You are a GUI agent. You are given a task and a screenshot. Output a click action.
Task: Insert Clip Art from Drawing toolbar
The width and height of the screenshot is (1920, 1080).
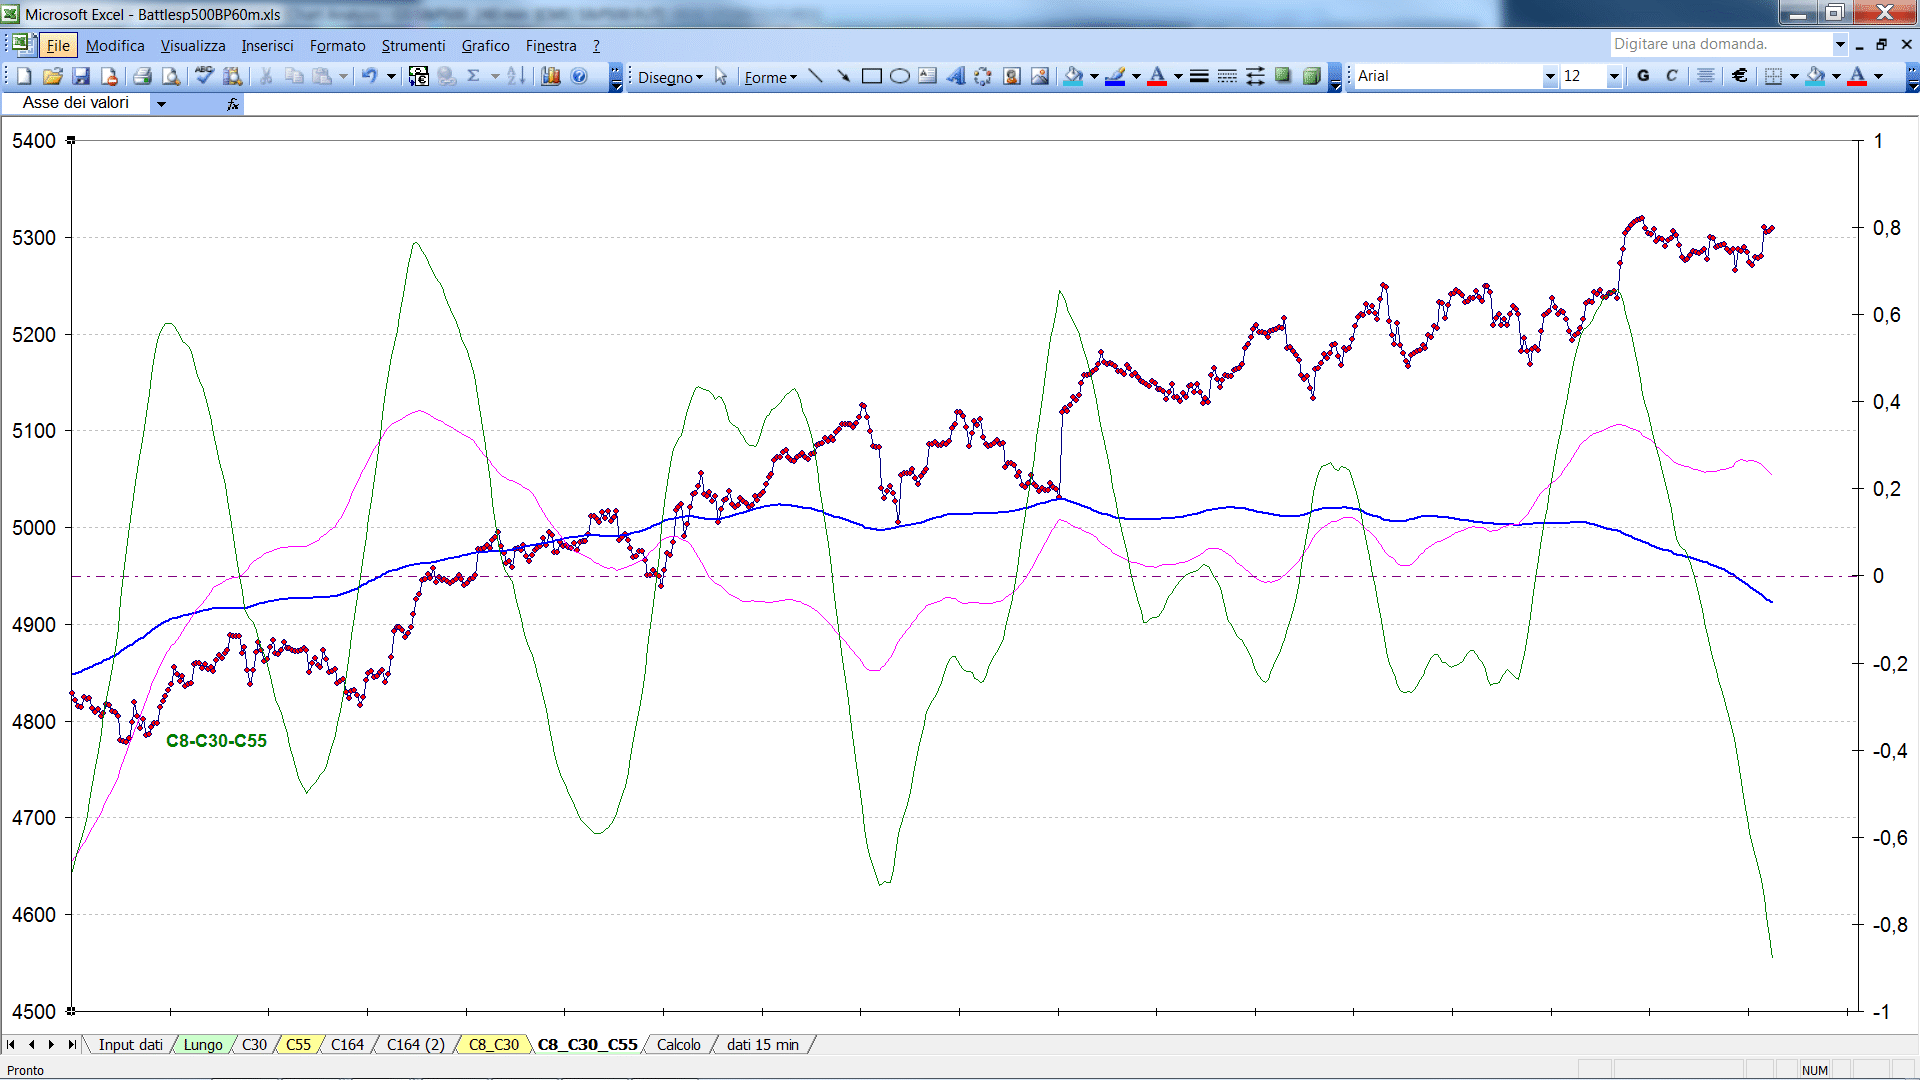[x=1011, y=76]
